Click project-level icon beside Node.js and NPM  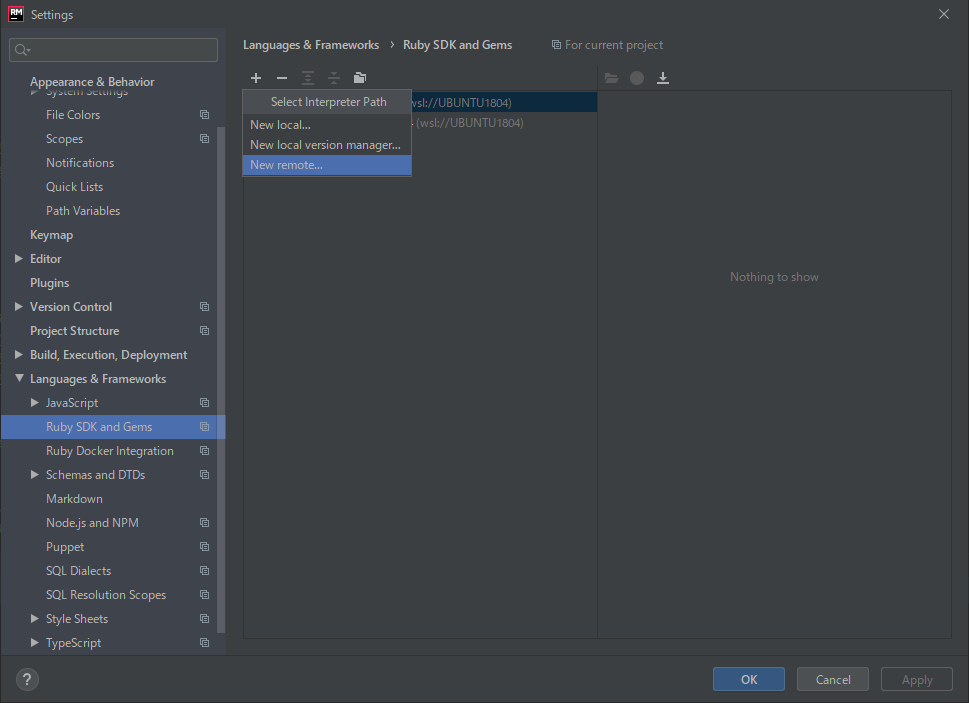pyautogui.click(x=205, y=523)
